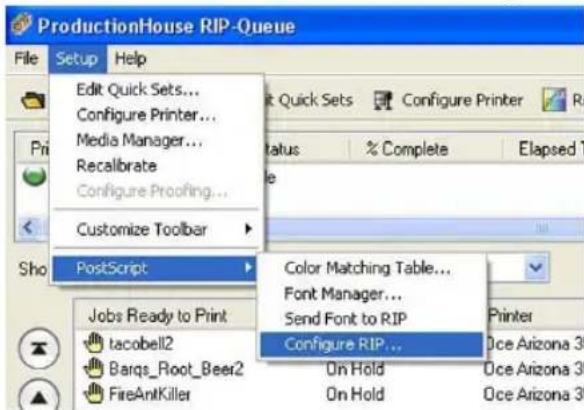Image resolution: width=584 pixels, height=410 pixels.
Task: Click the open folder toolbar icon
Action: 34,101
